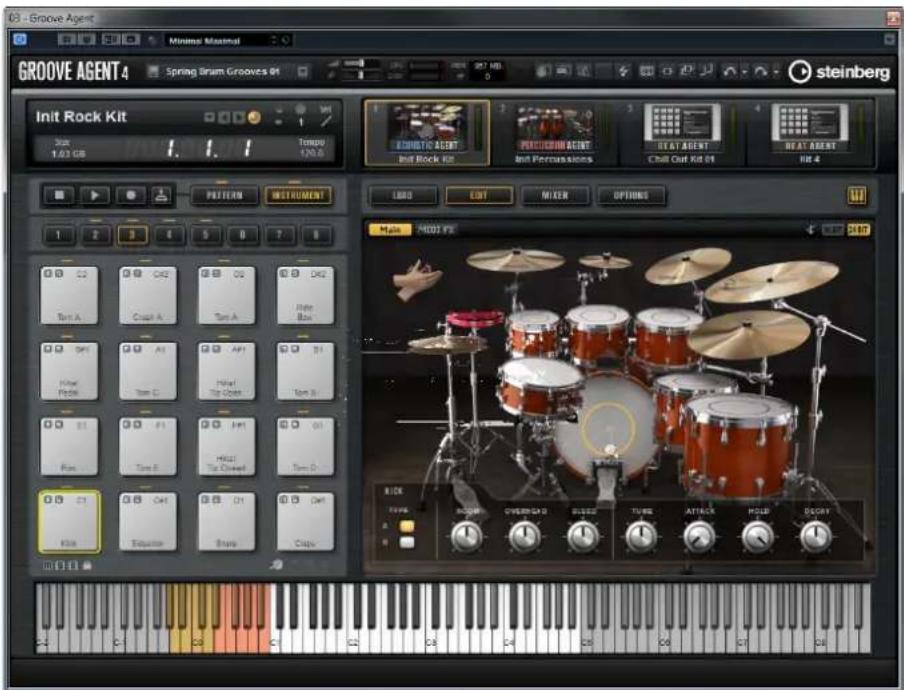Click the plugin bypass power icon
The width and height of the screenshot is (904, 690).
pos(20,40)
